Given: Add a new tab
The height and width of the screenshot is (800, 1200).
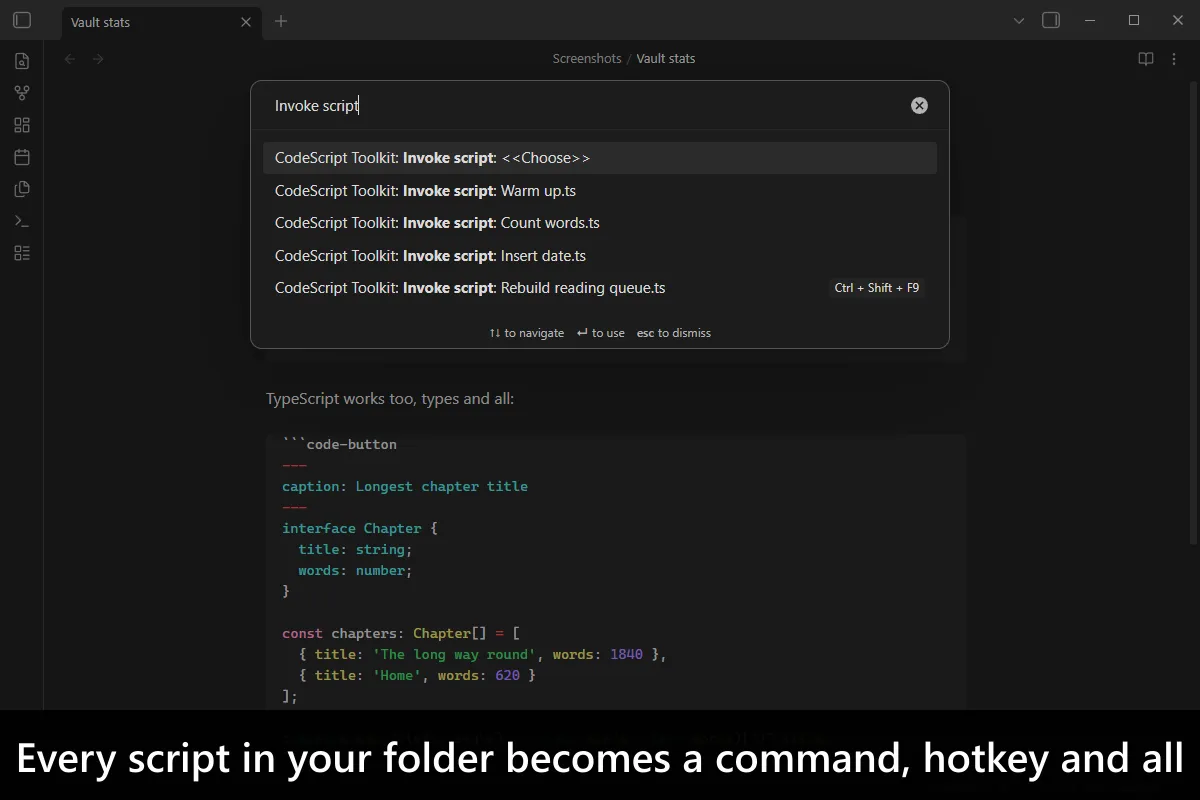Looking at the screenshot, I should pos(281,21).
